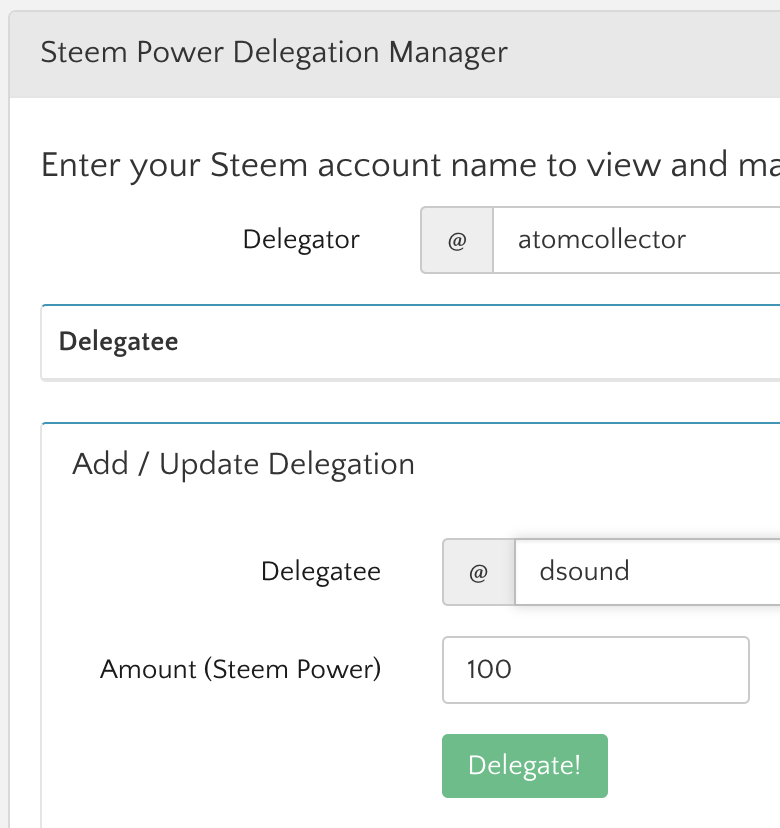Click the @ symbol beside Delegator field
The width and height of the screenshot is (780, 828).
(x=457, y=240)
